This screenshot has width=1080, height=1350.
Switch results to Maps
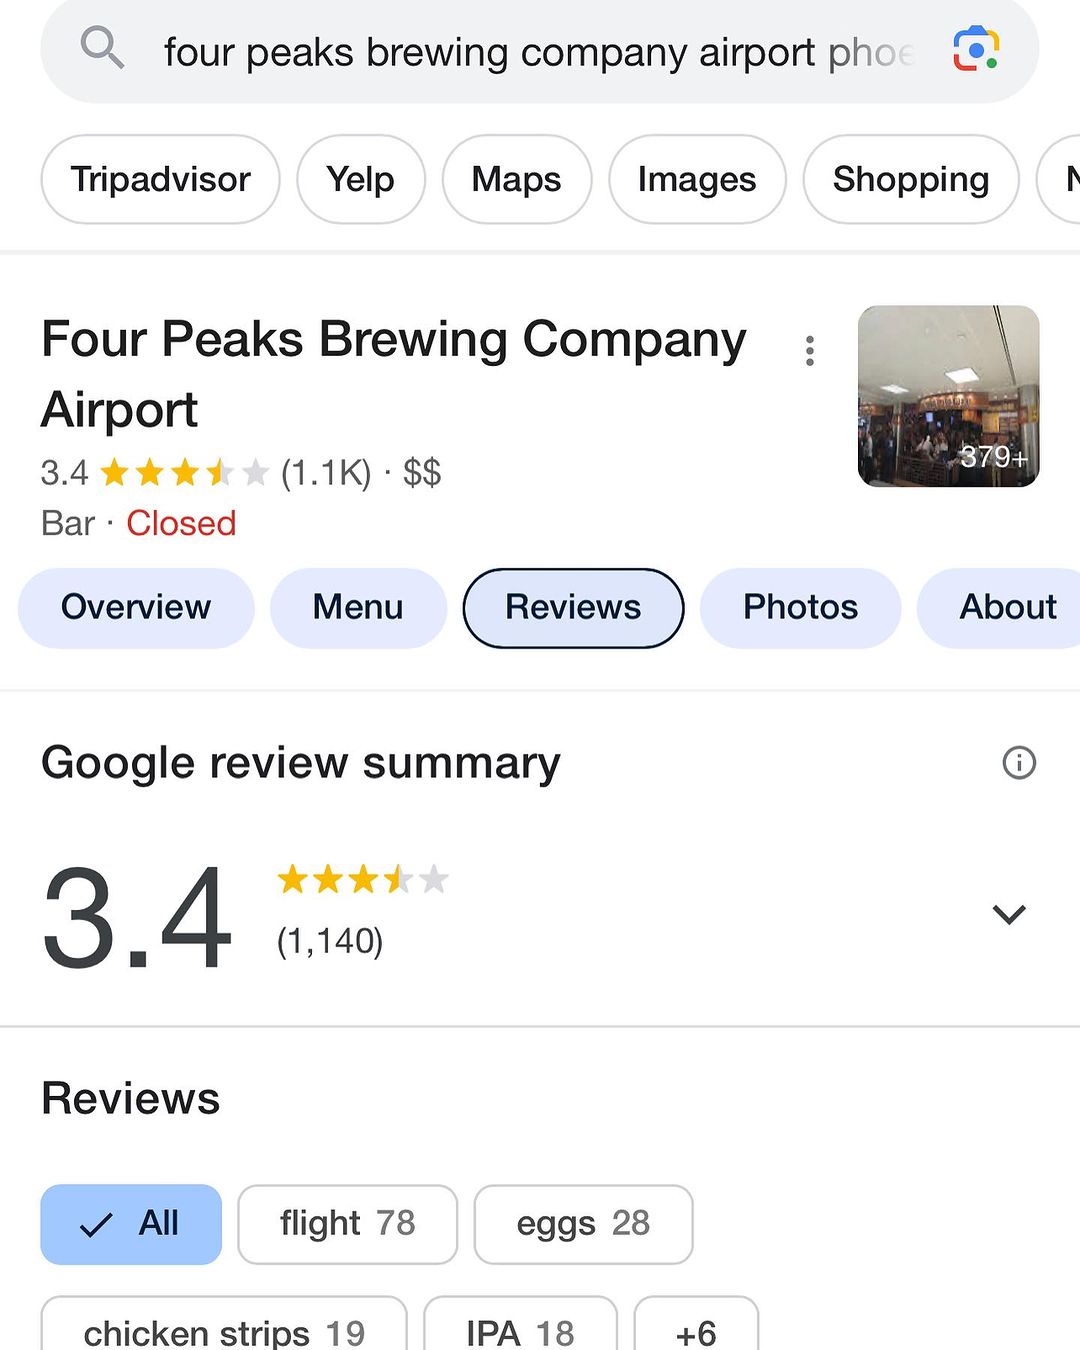click(x=516, y=180)
